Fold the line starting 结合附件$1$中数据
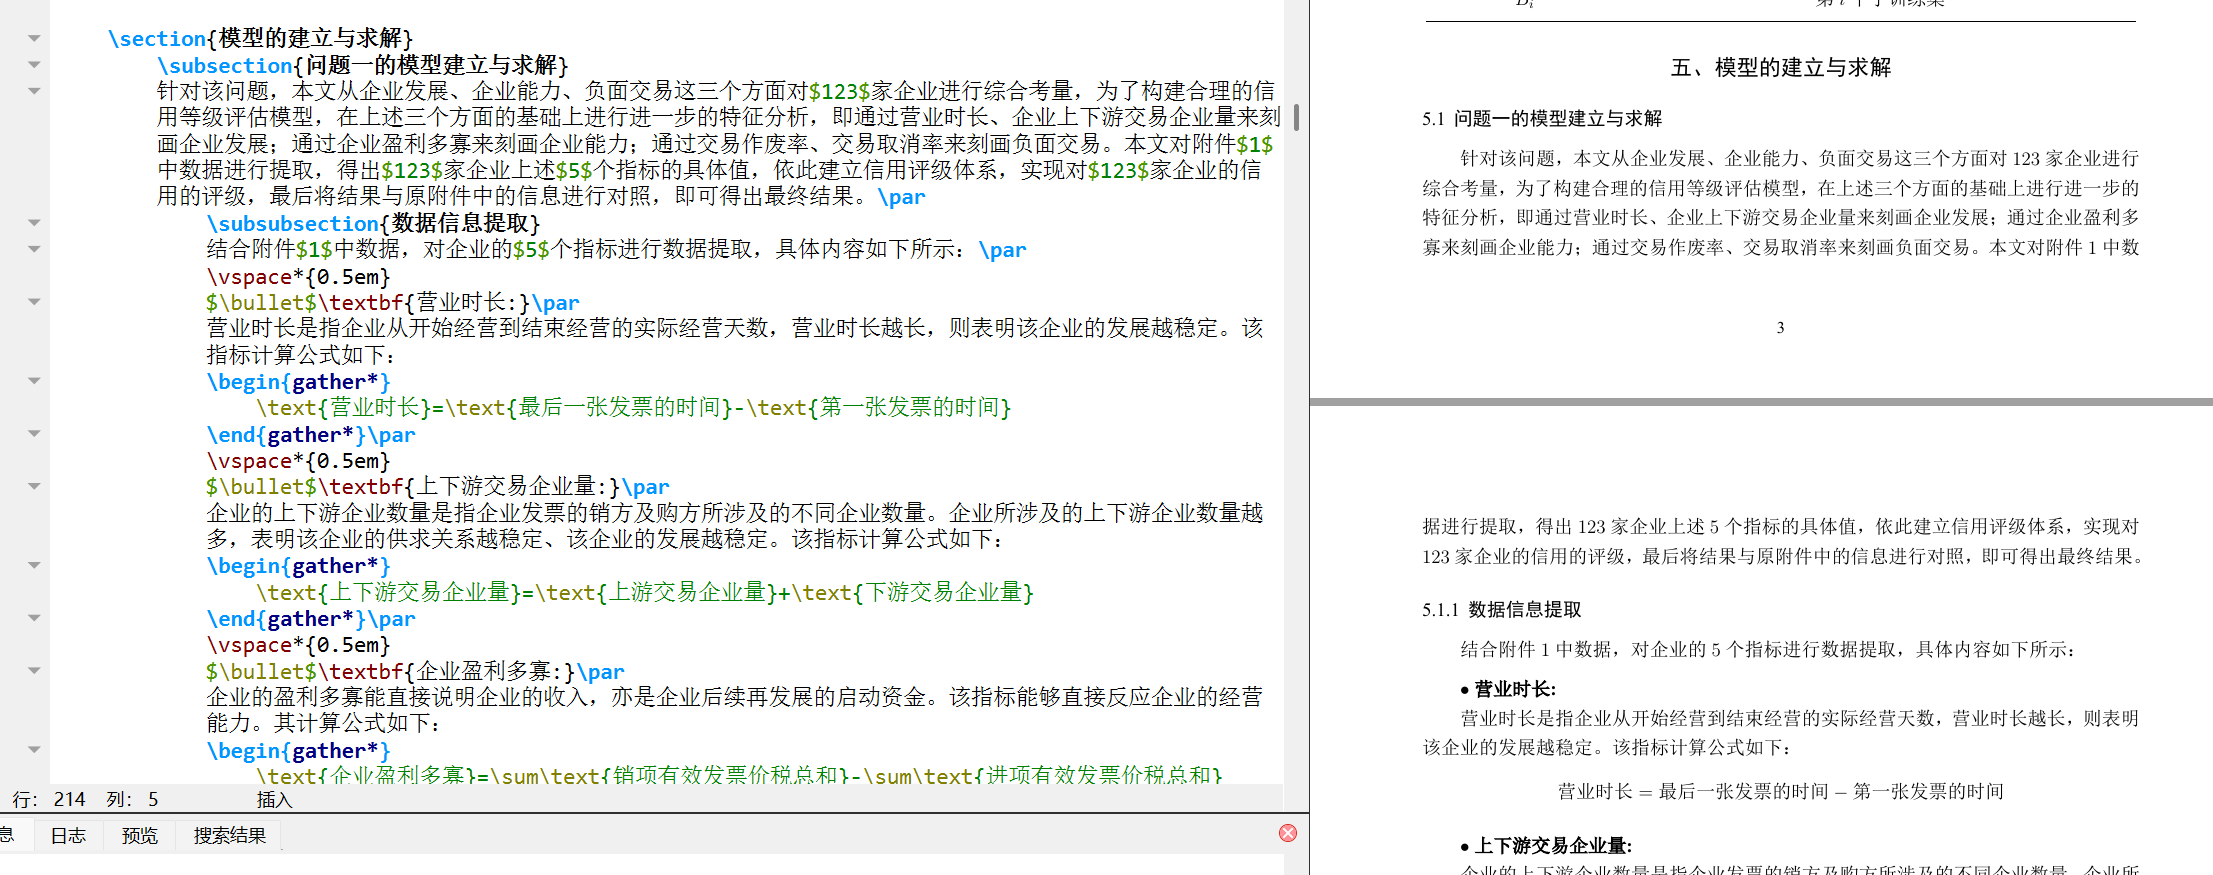 pos(34,249)
